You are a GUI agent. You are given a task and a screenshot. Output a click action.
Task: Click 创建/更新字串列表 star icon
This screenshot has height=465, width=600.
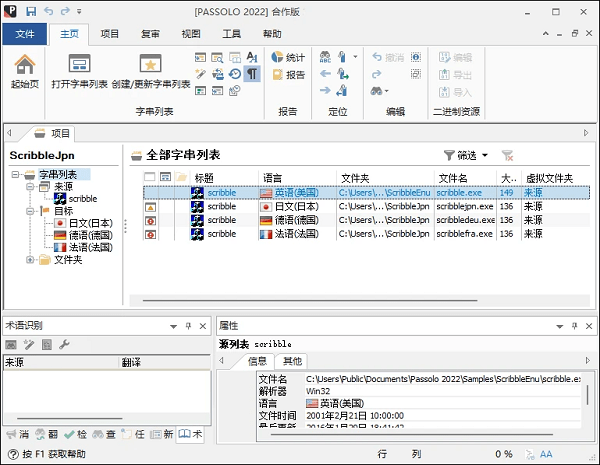tap(150, 66)
